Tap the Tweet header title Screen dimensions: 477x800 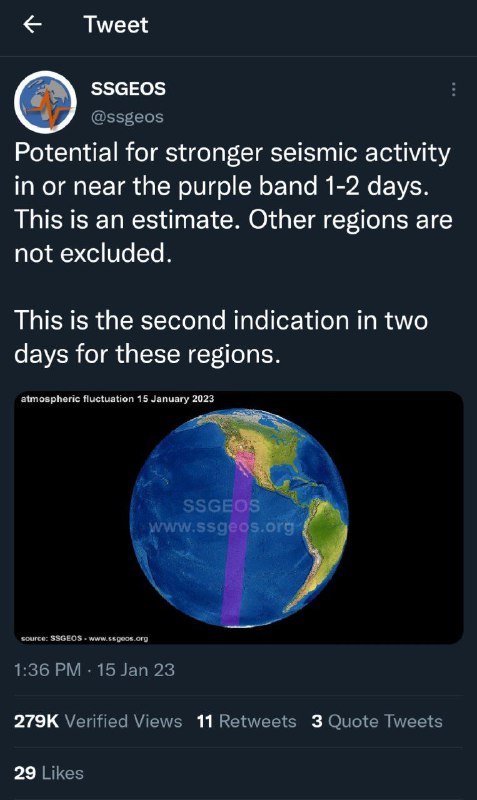[x=116, y=24]
